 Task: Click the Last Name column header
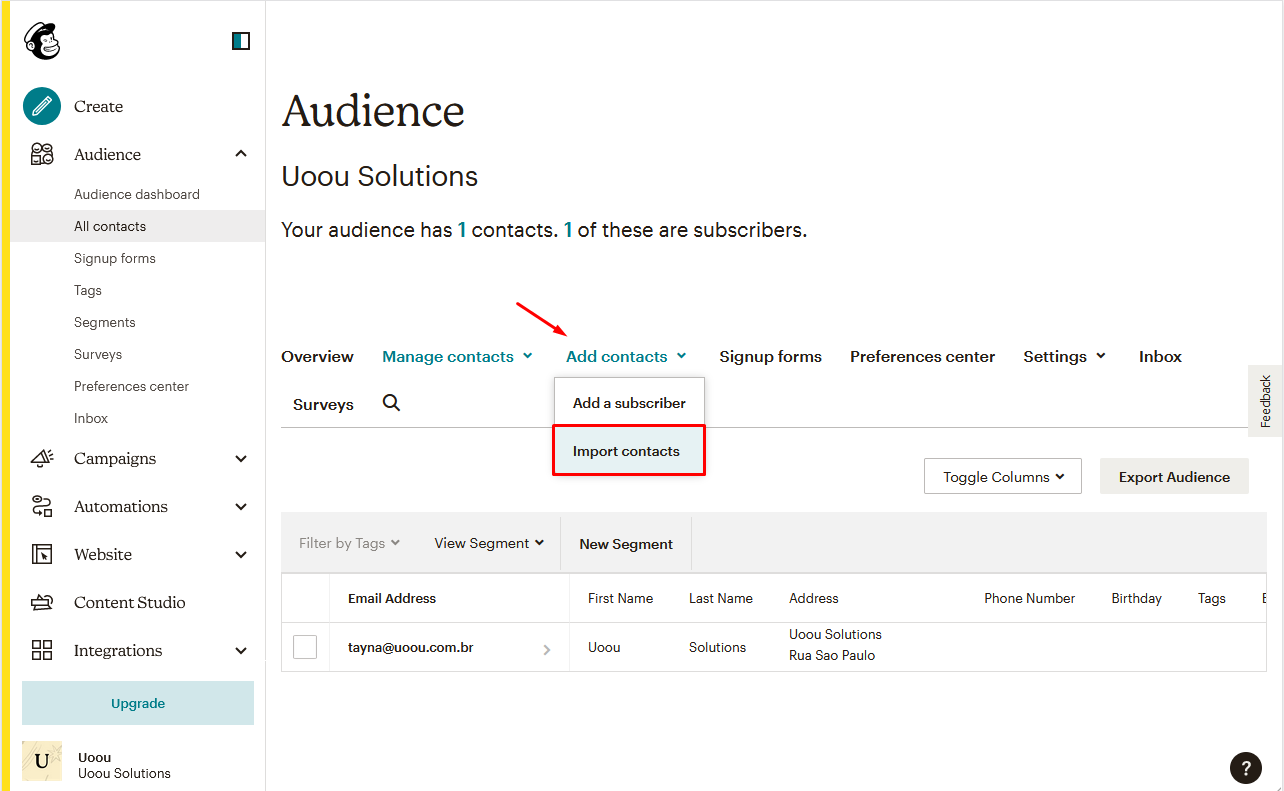(x=721, y=598)
